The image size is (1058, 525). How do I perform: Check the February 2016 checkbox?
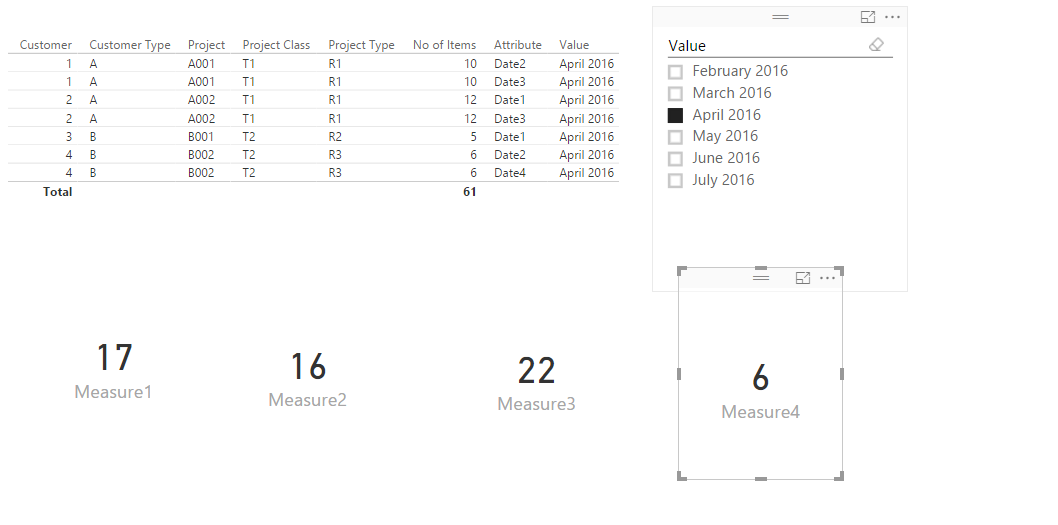tap(675, 72)
